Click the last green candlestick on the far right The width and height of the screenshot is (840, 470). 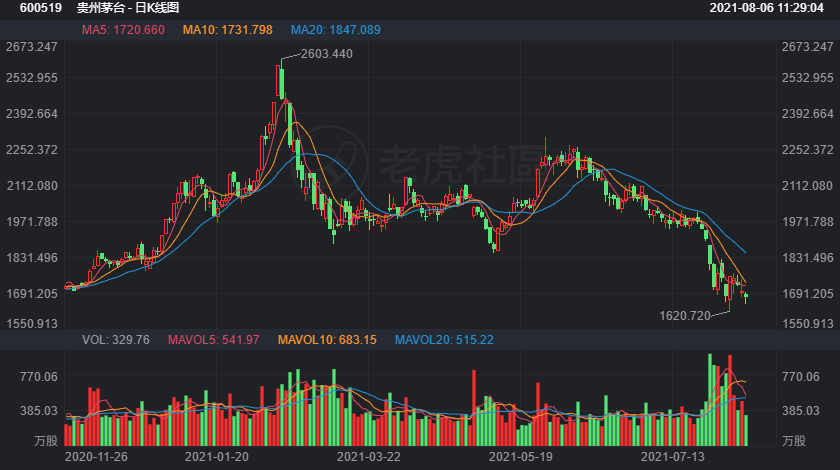tap(746, 297)
